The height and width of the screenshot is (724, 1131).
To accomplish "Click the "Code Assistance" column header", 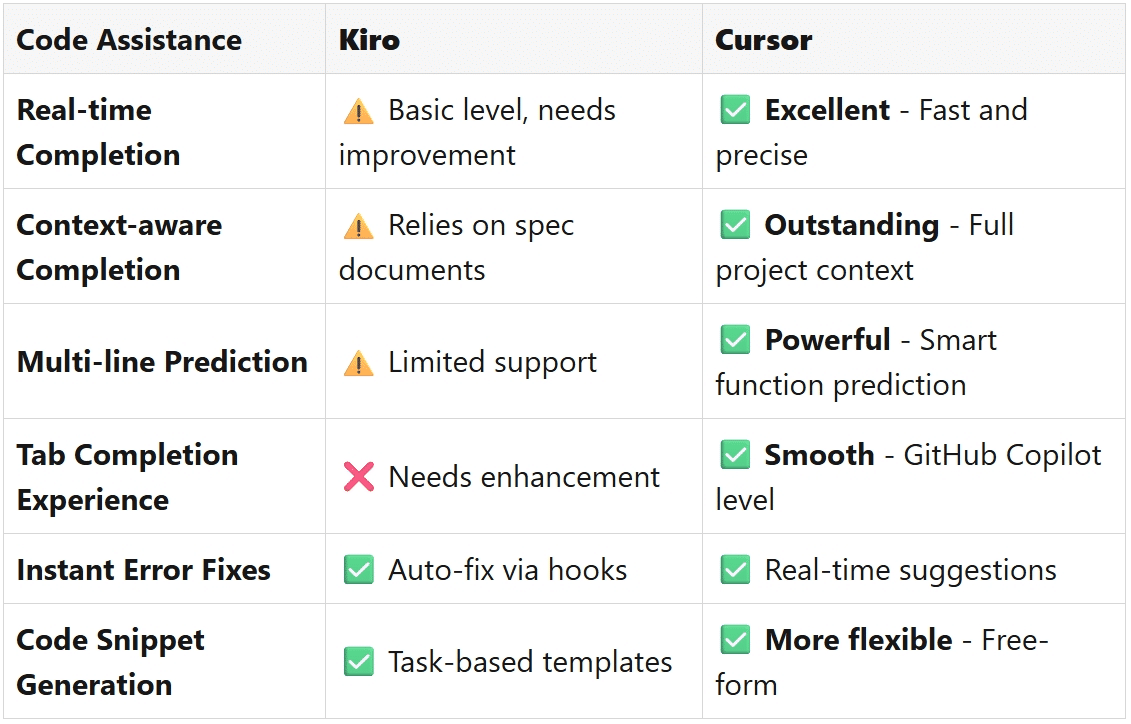I will (129, 40).
